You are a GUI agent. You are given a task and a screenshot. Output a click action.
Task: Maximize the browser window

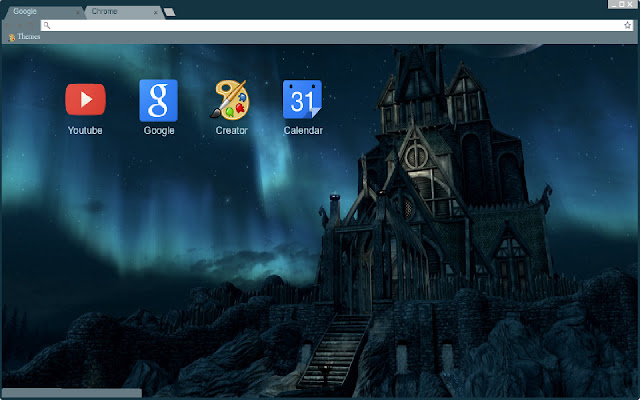coord(622,4)
